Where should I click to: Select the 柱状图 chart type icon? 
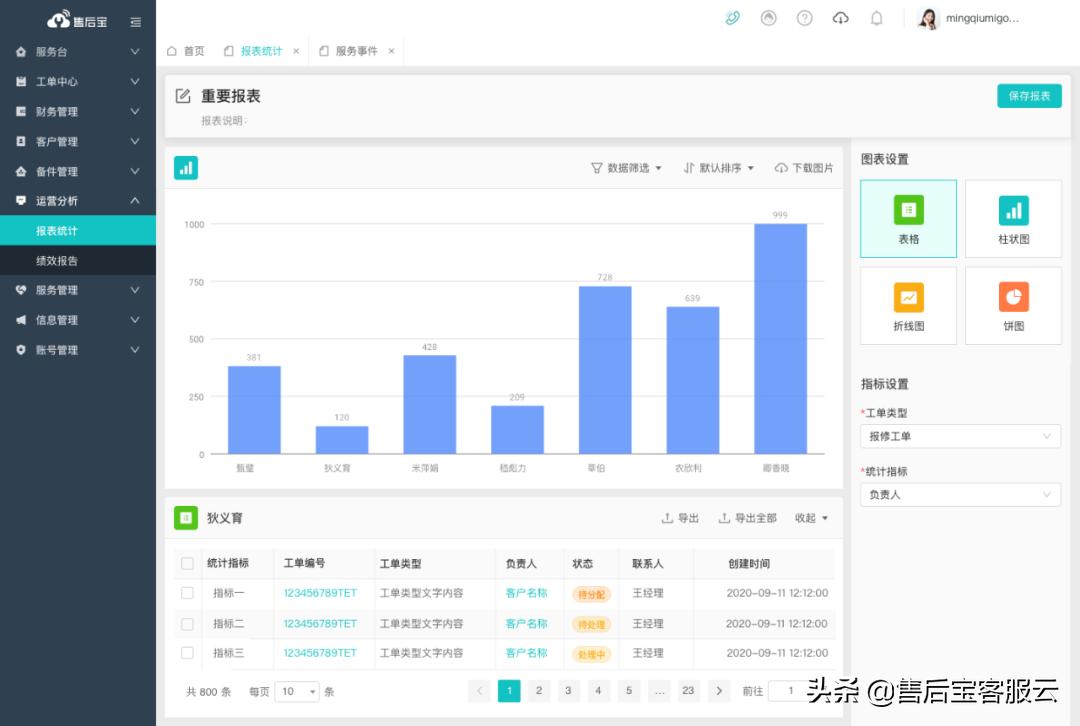[1013, 218]
